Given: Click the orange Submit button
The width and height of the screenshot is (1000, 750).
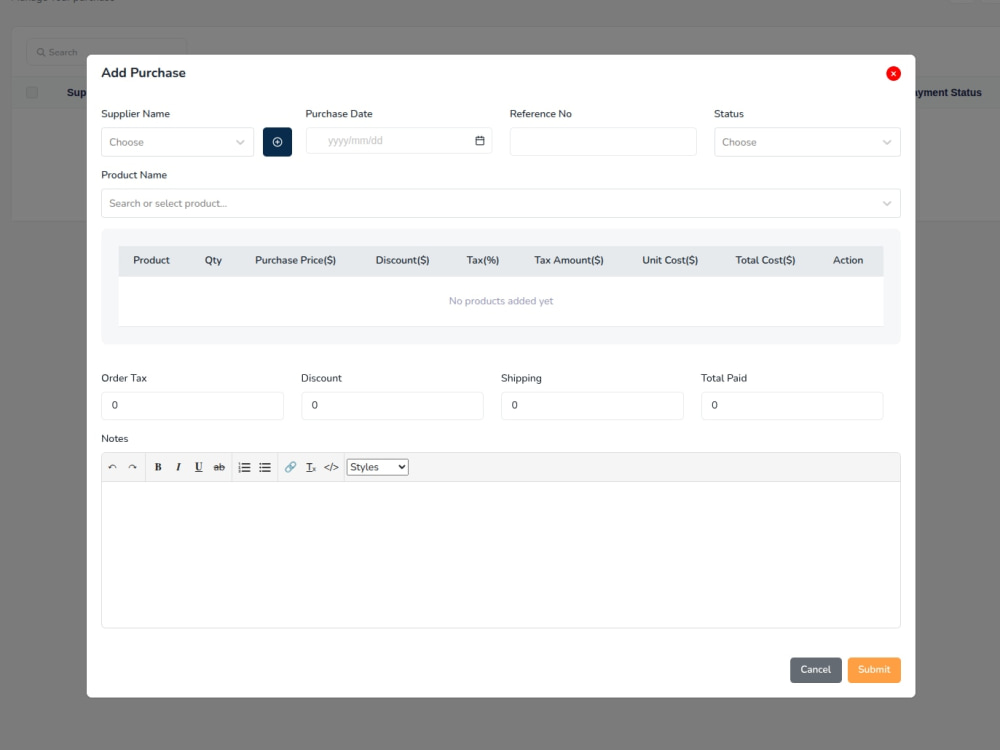Looking at the screenshot, I should pyautogui.click(x=874, y=670).
